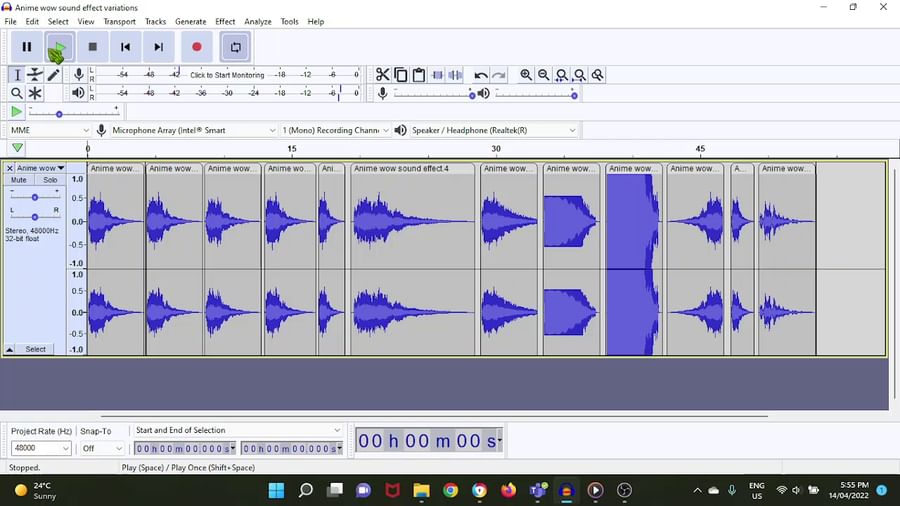This screenshot has height=506, width=900.
Task: Open Start and End of Selection dropdown
Action: point(237,430)
